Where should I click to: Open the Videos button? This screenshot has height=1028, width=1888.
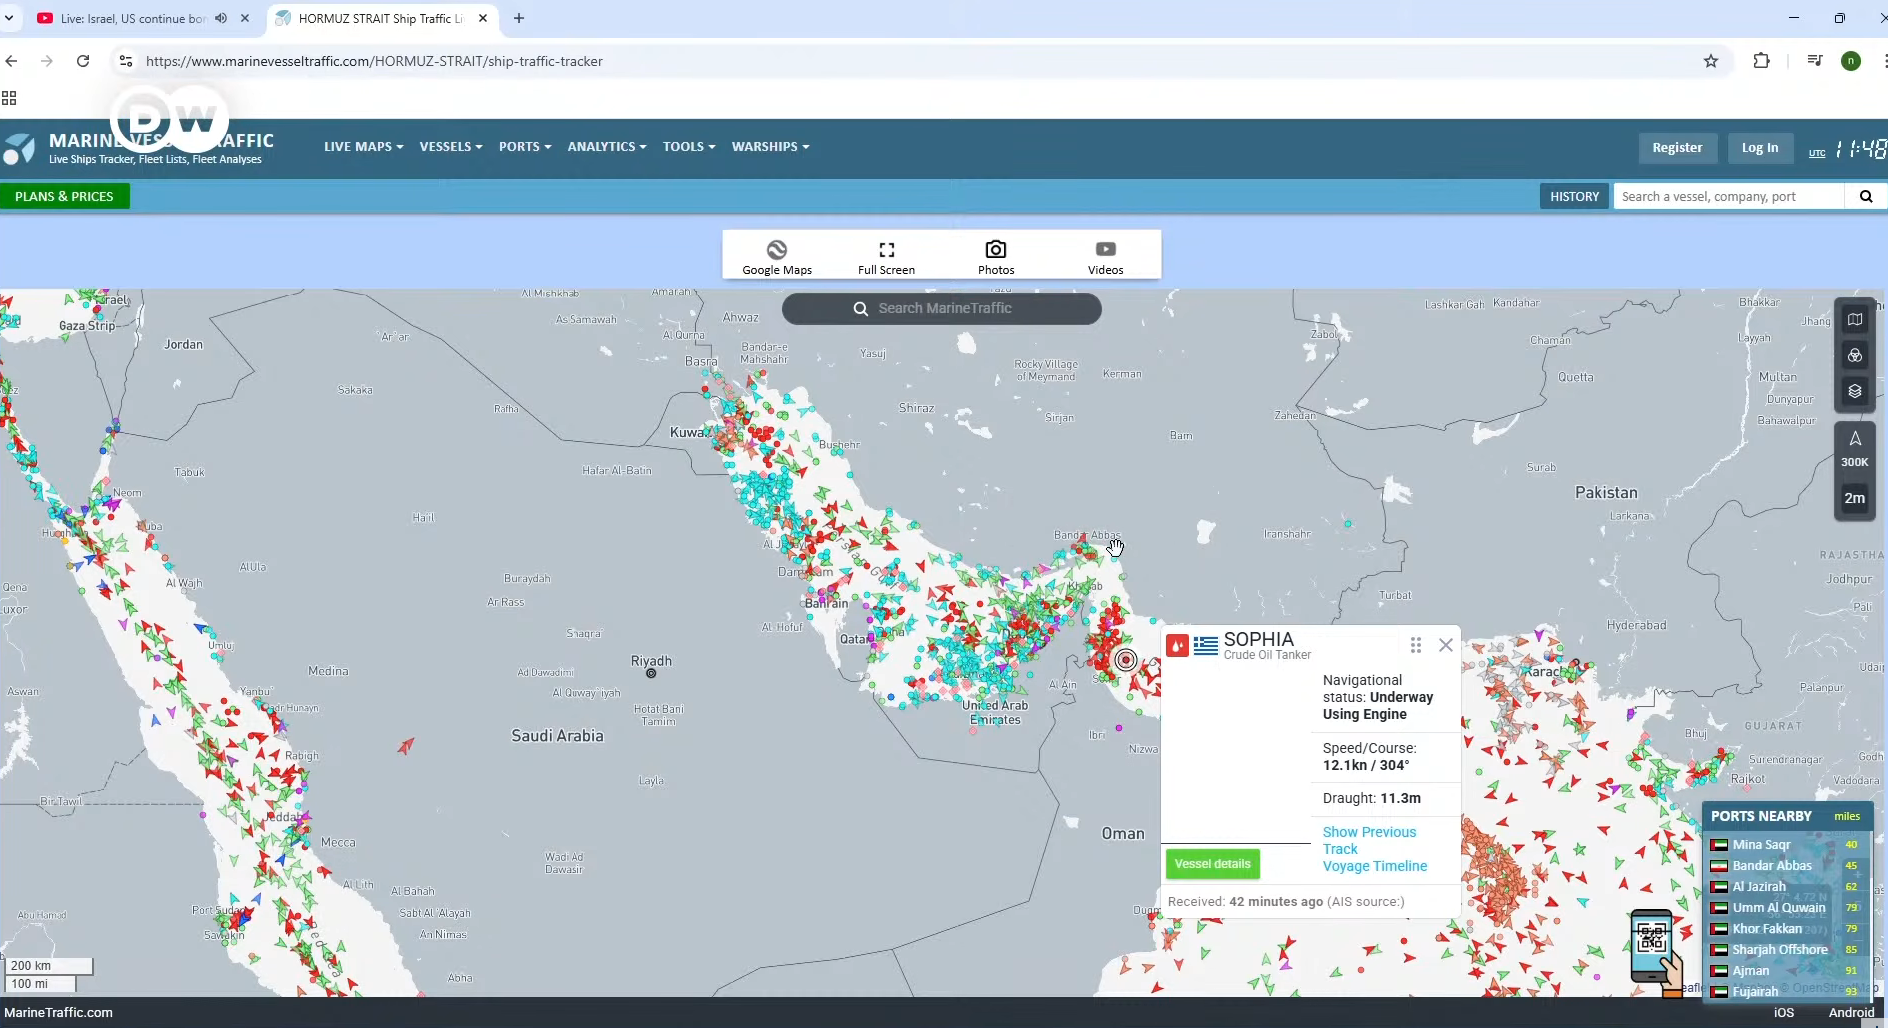[1105, 256]
